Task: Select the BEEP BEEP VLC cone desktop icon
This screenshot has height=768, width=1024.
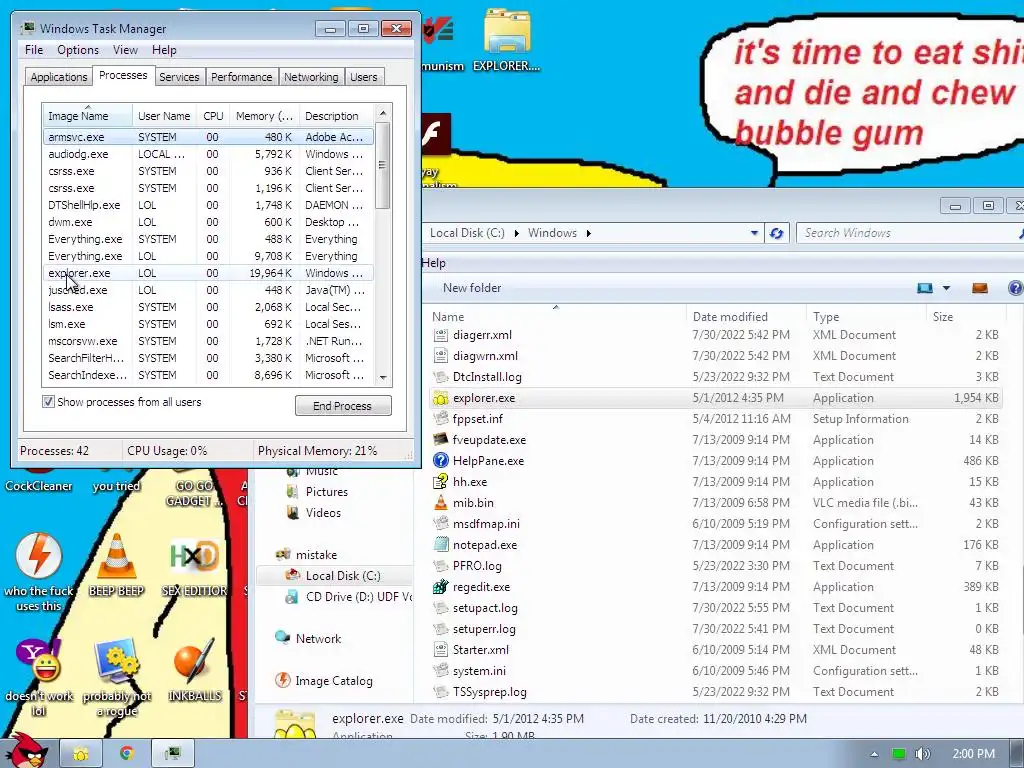Action: (x=116, y=565)
